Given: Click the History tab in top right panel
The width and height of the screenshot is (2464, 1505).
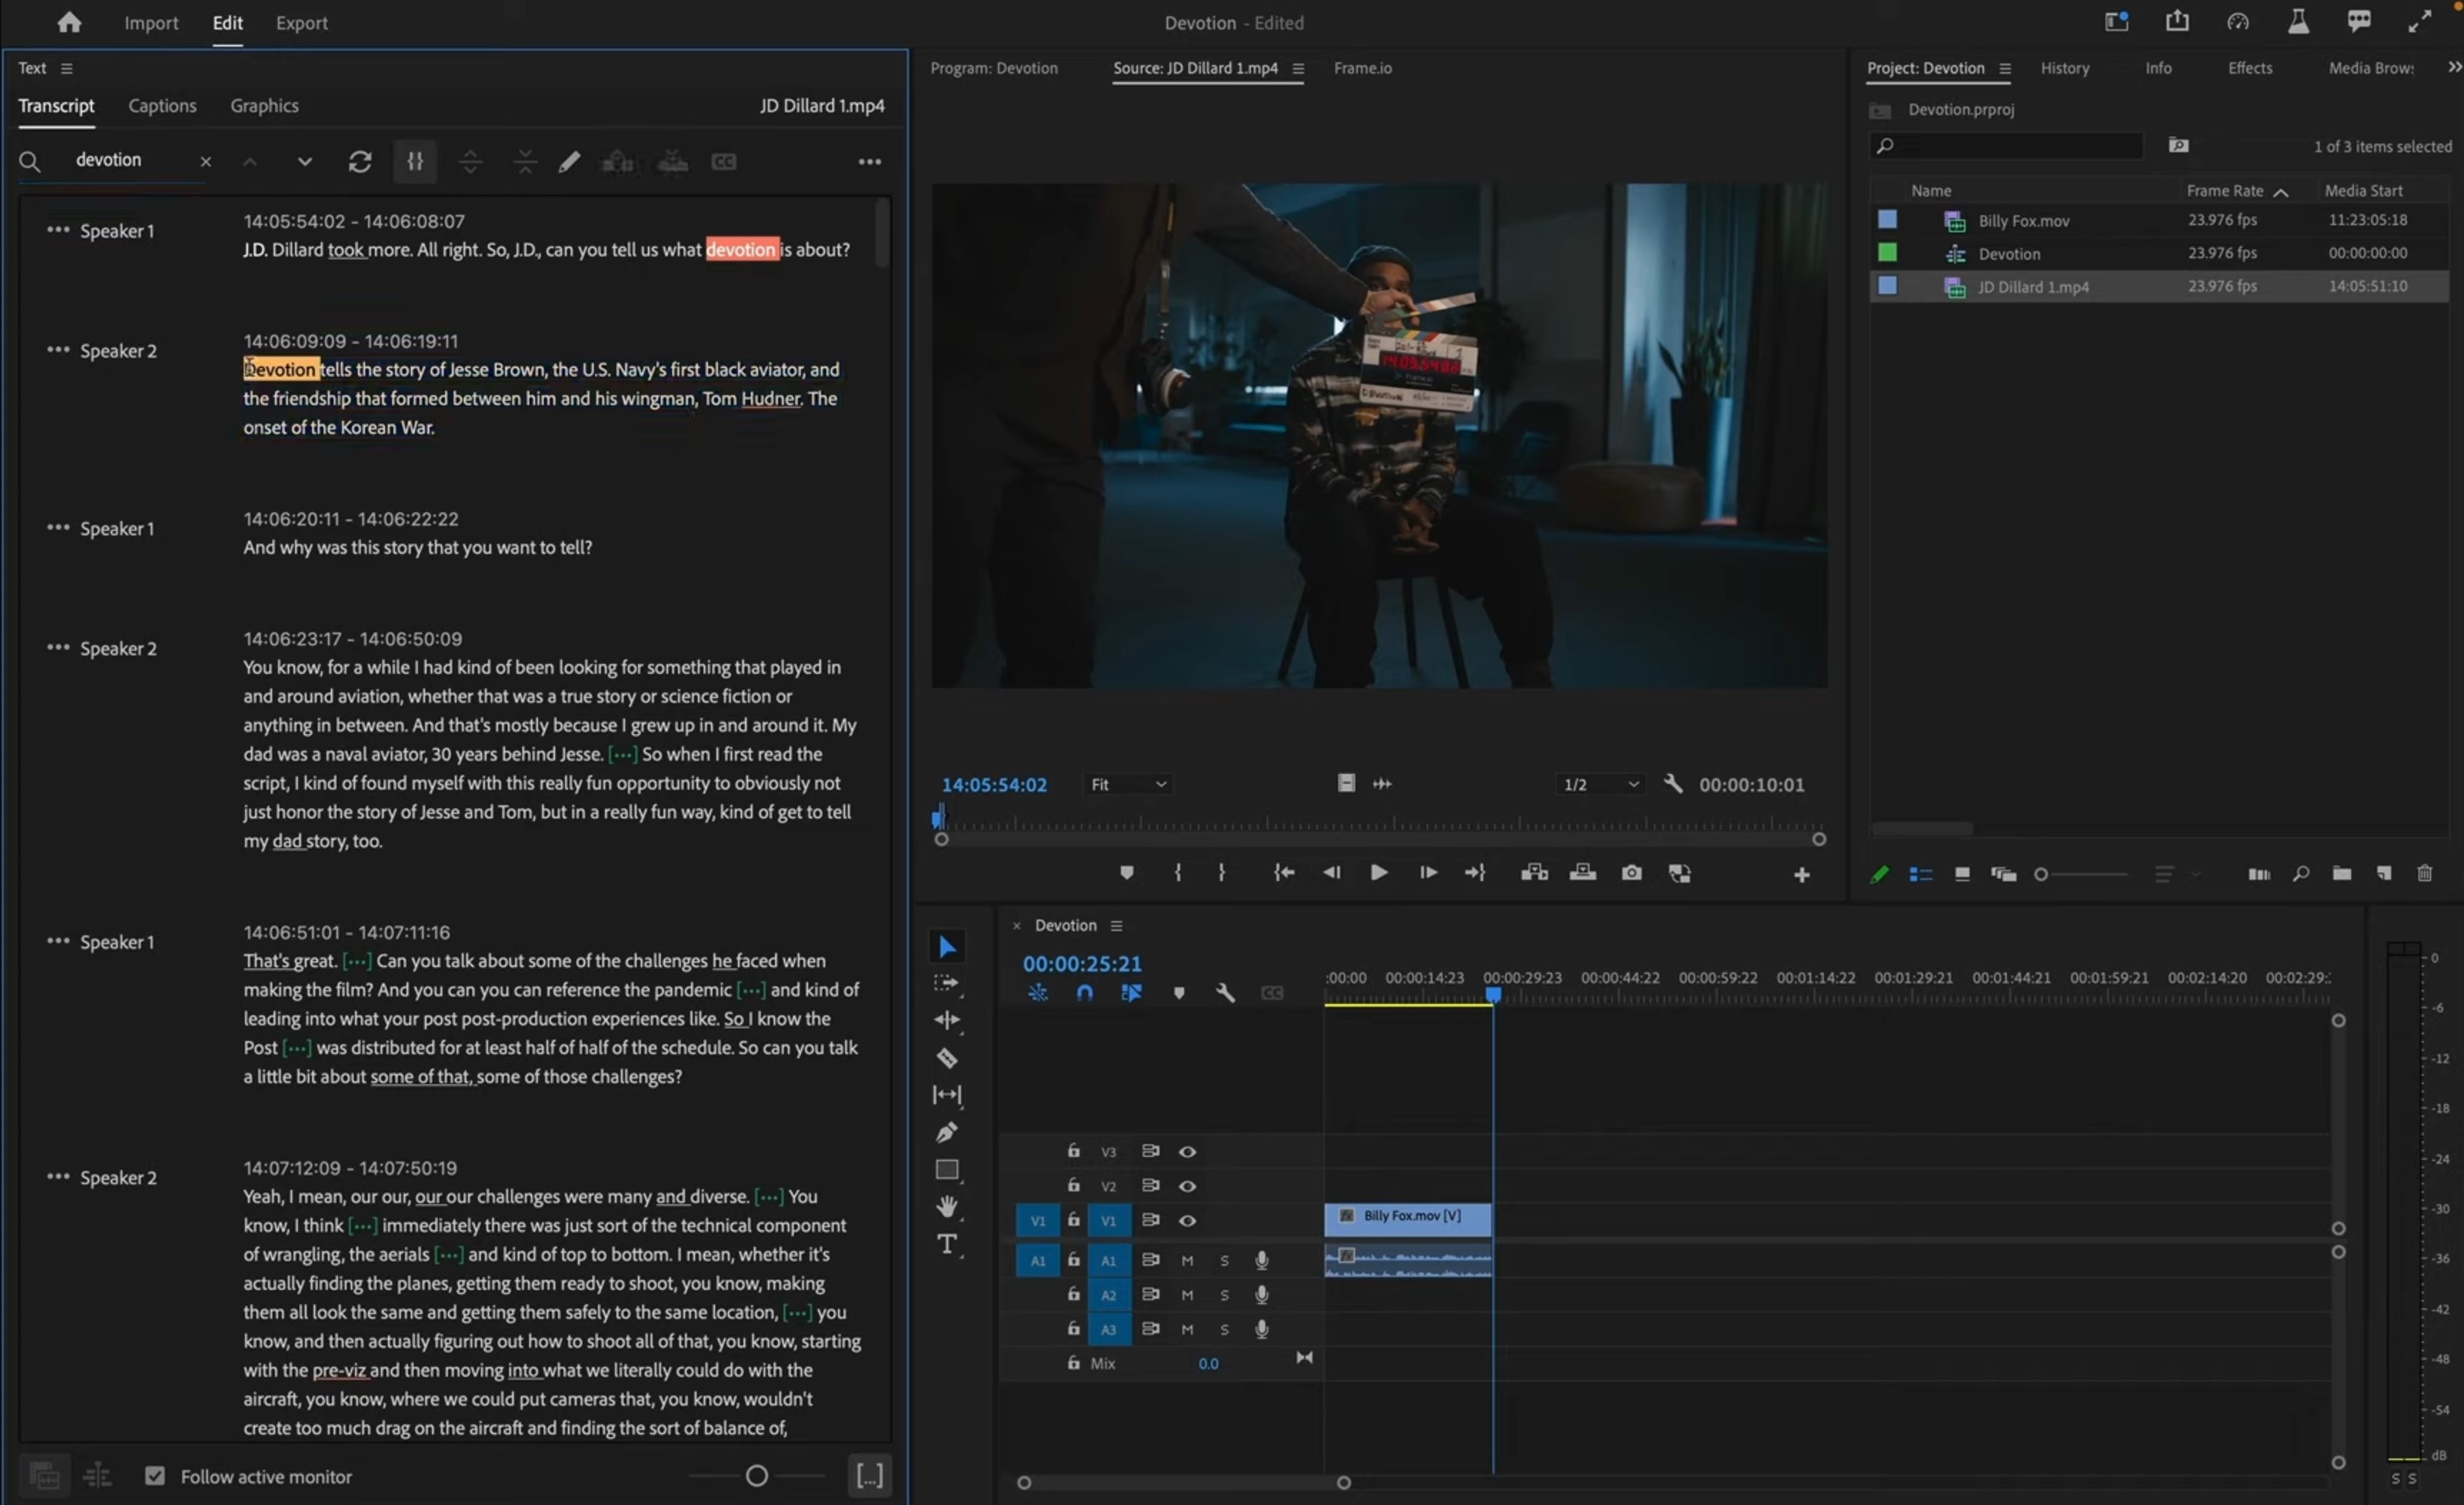Looking at the screenshot, I should pos(2065,67).
